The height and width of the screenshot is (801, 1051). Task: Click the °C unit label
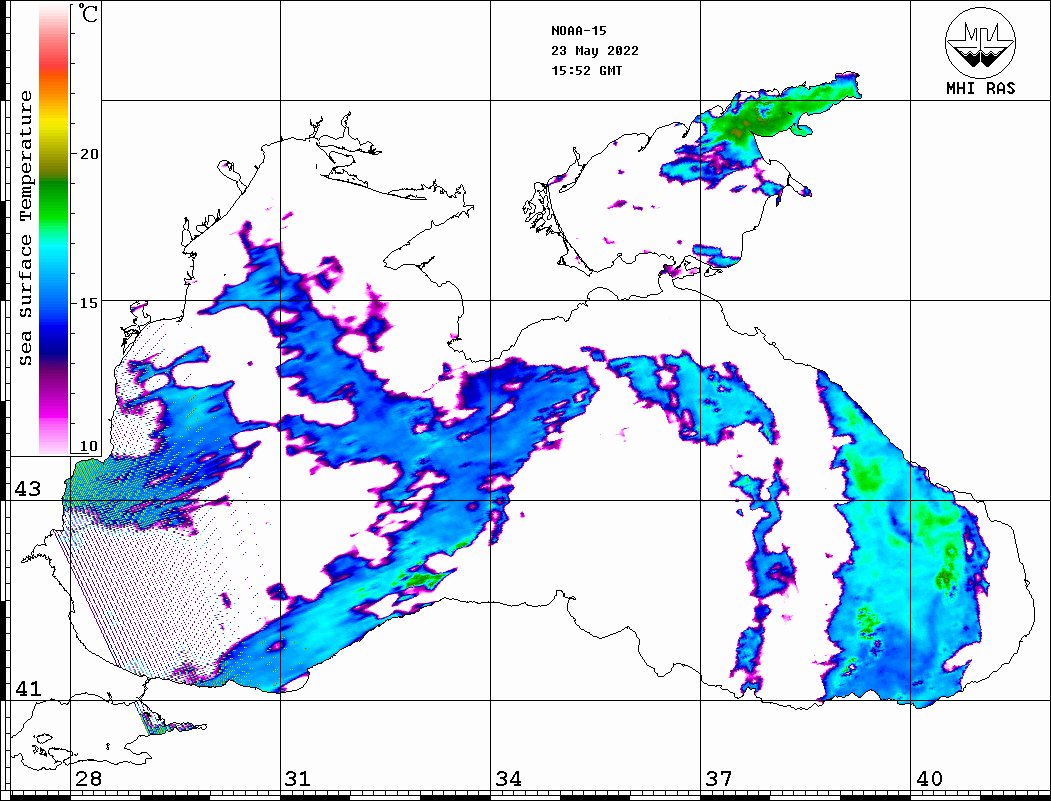coord(87,13)
